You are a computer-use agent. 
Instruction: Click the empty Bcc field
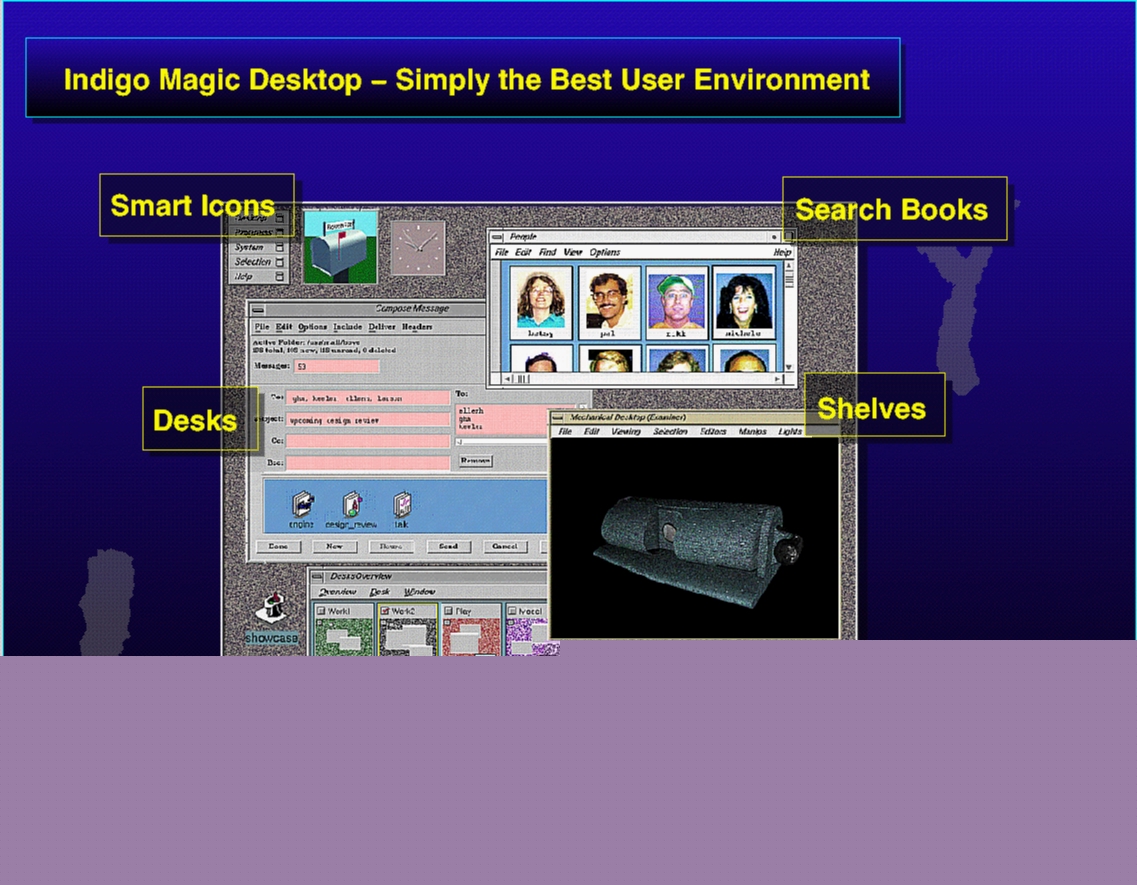coord(368,463)
